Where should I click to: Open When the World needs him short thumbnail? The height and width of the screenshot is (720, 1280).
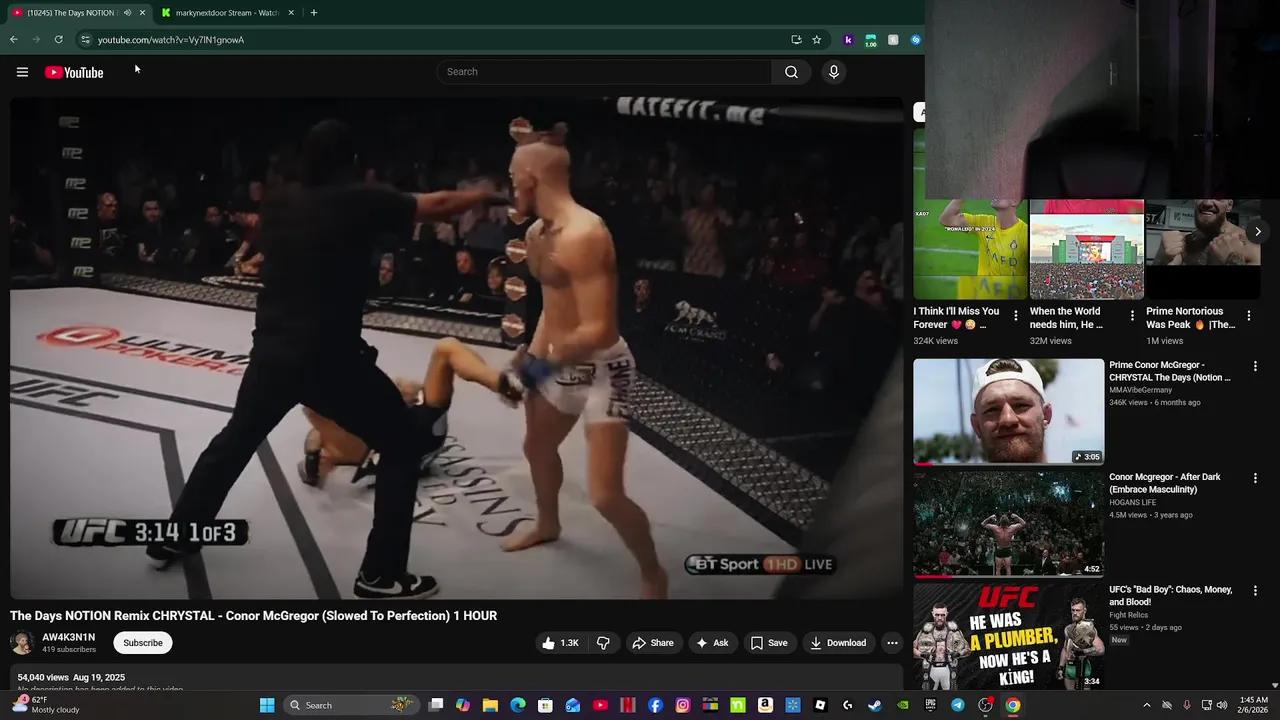(x=1086, y=249)
